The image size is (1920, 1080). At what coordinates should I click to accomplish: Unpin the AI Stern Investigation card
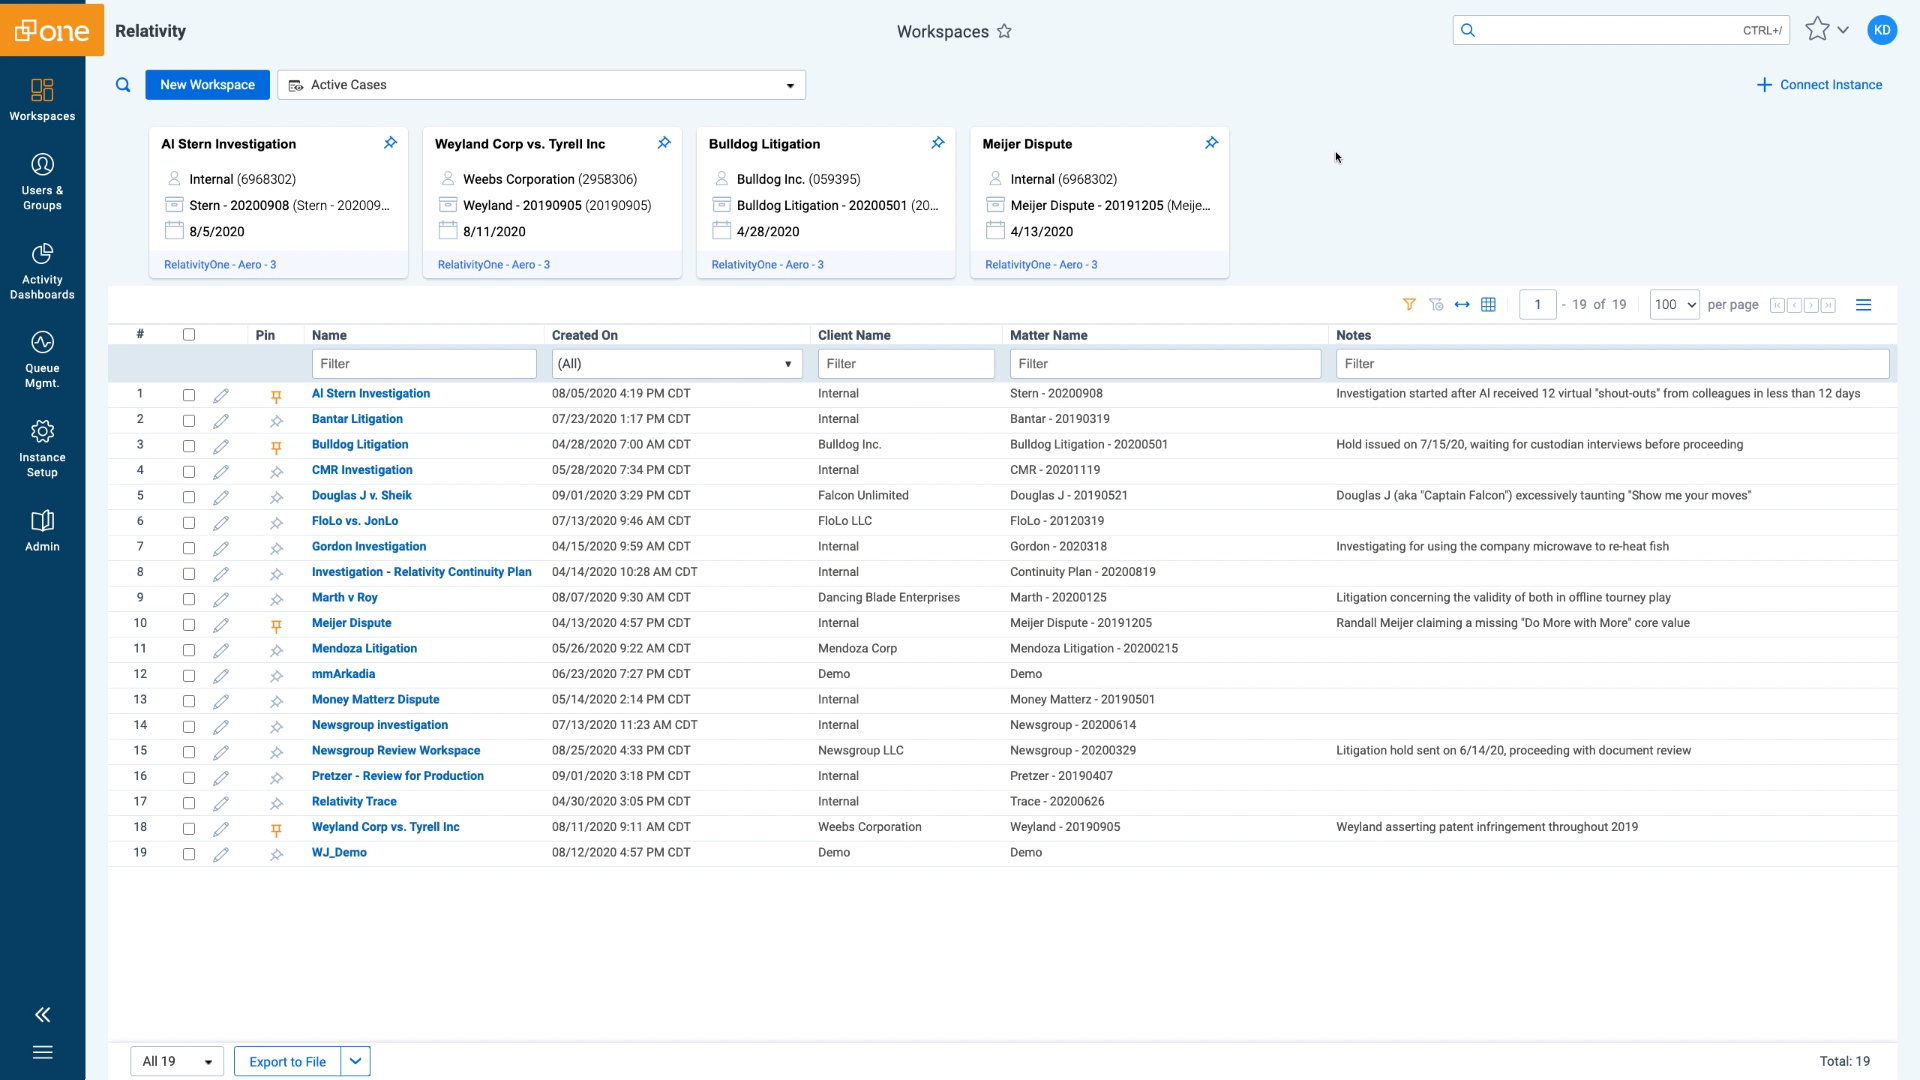390,143
